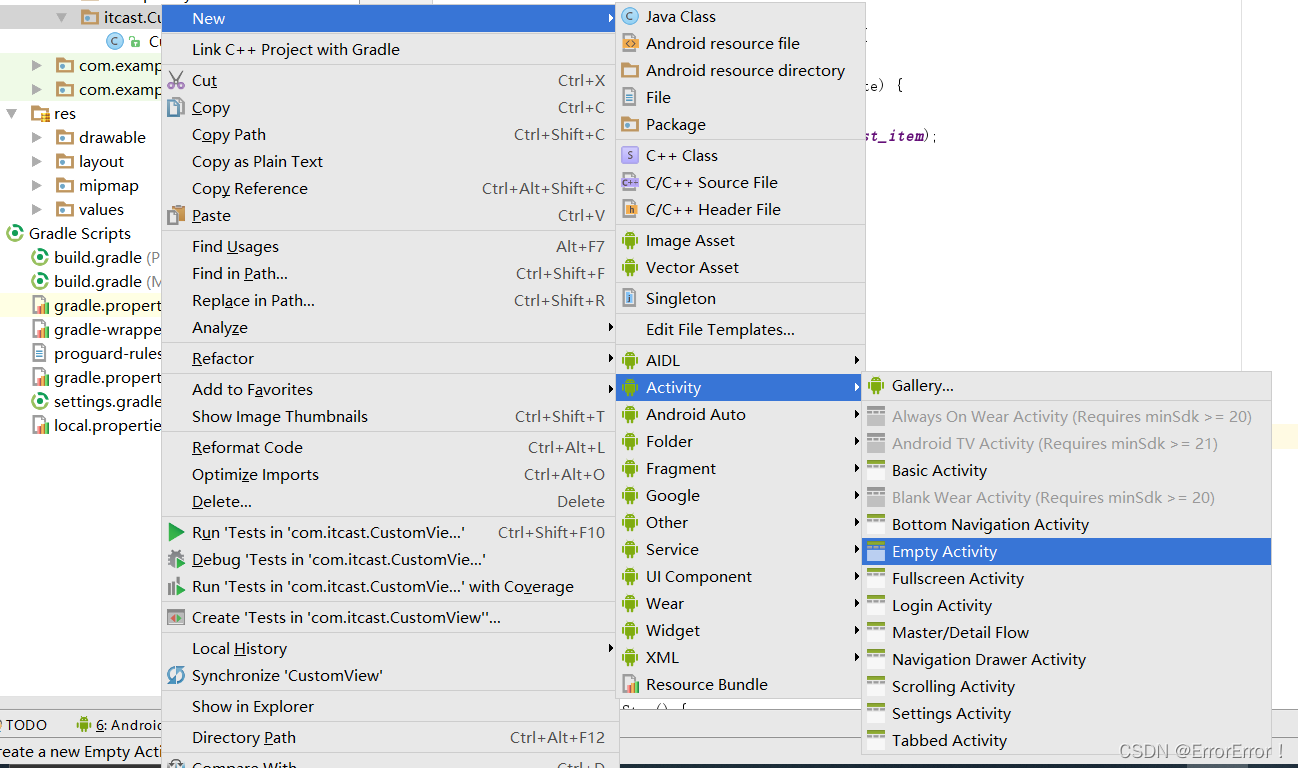Click the Resource Bundle icon
Screen dimensions: 1298x768
point(630,684)
